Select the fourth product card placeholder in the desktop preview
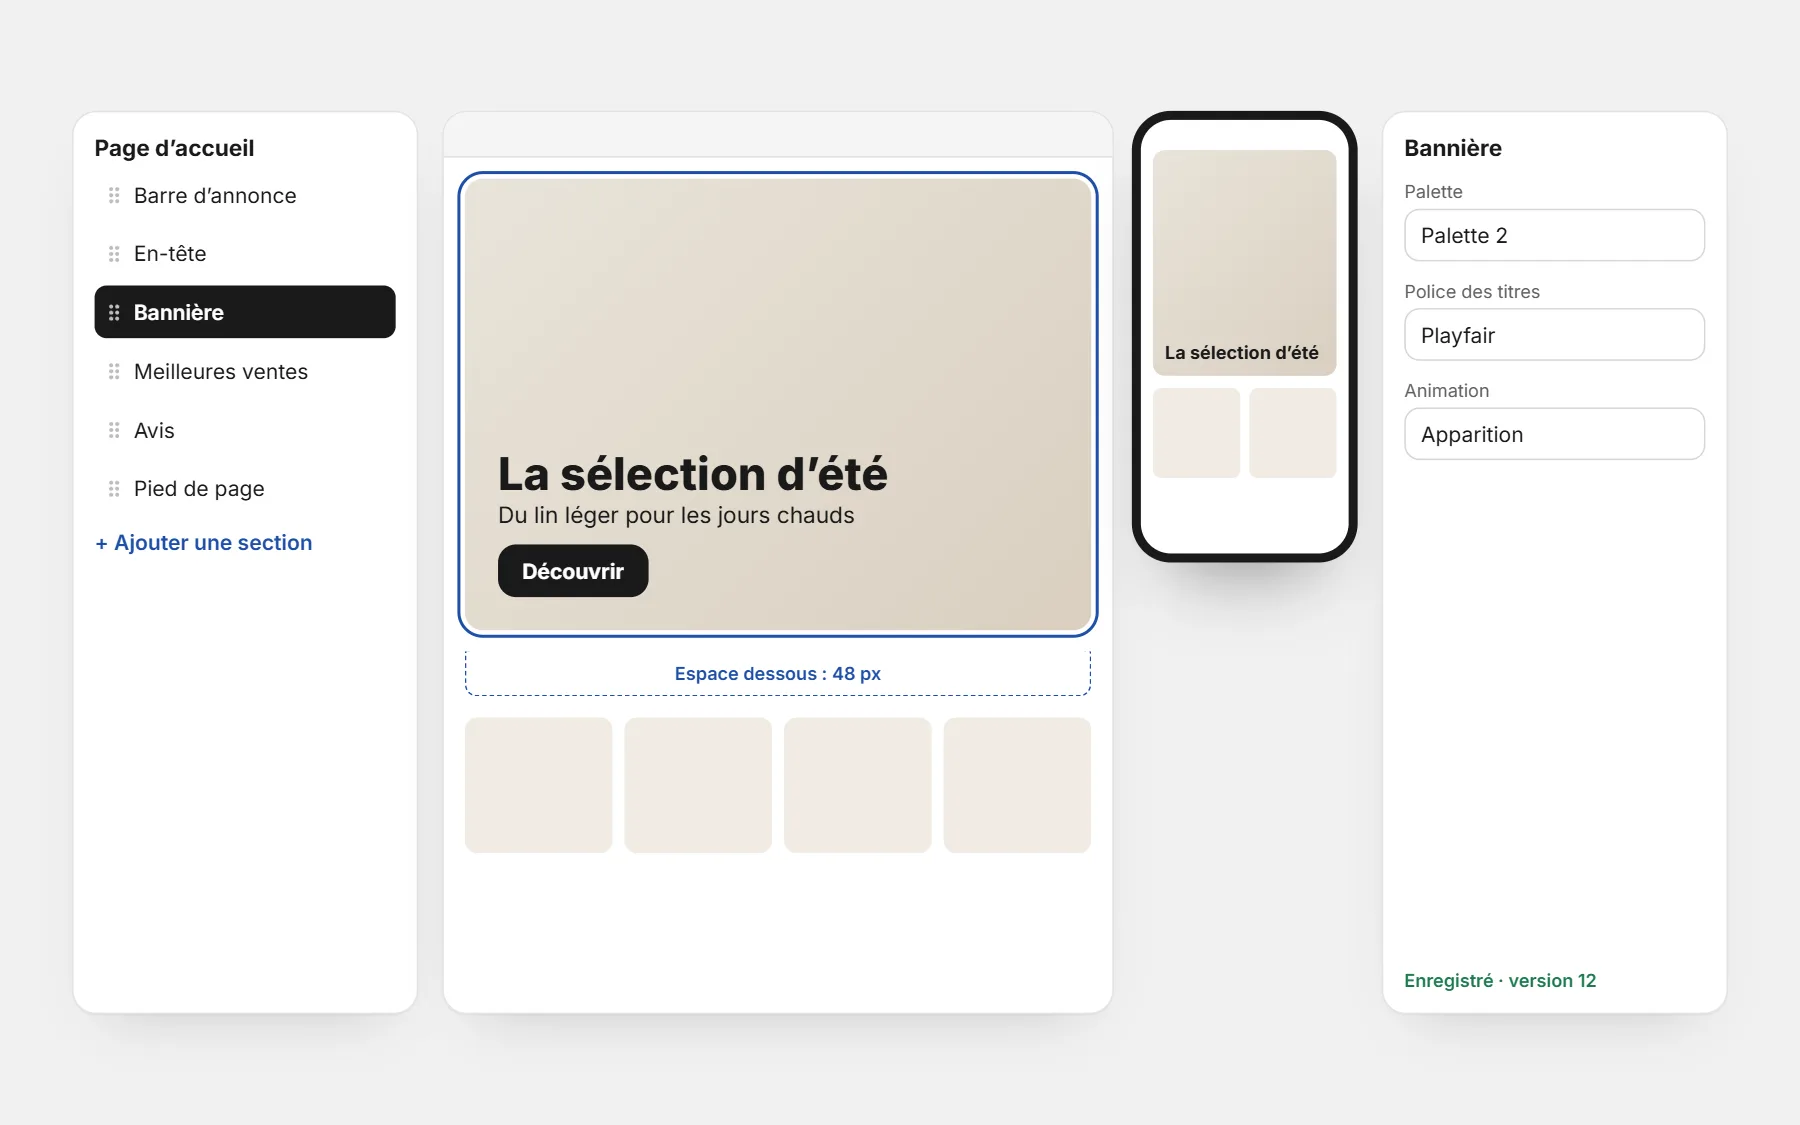Screen dimensions: 1800x1125 (1017, 785)
